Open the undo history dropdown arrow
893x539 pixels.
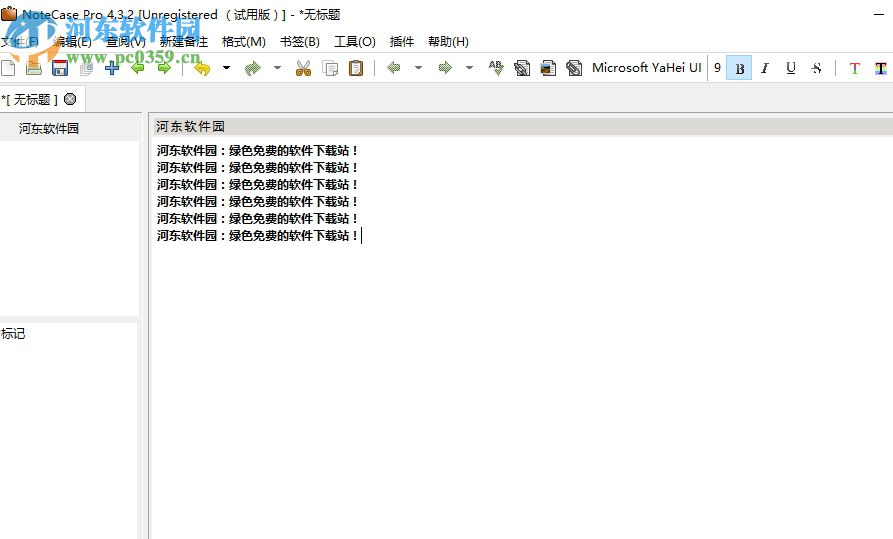pyautogui.click(x=226, y=68)
